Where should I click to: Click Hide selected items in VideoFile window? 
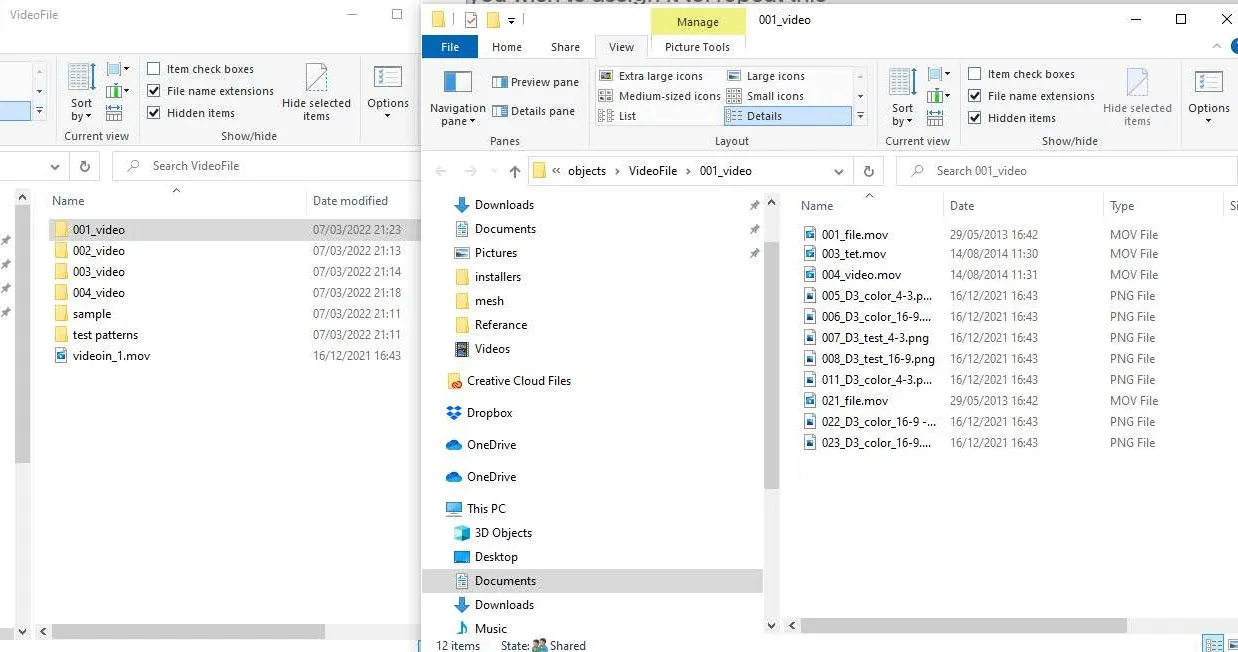[x=316, y=92]
